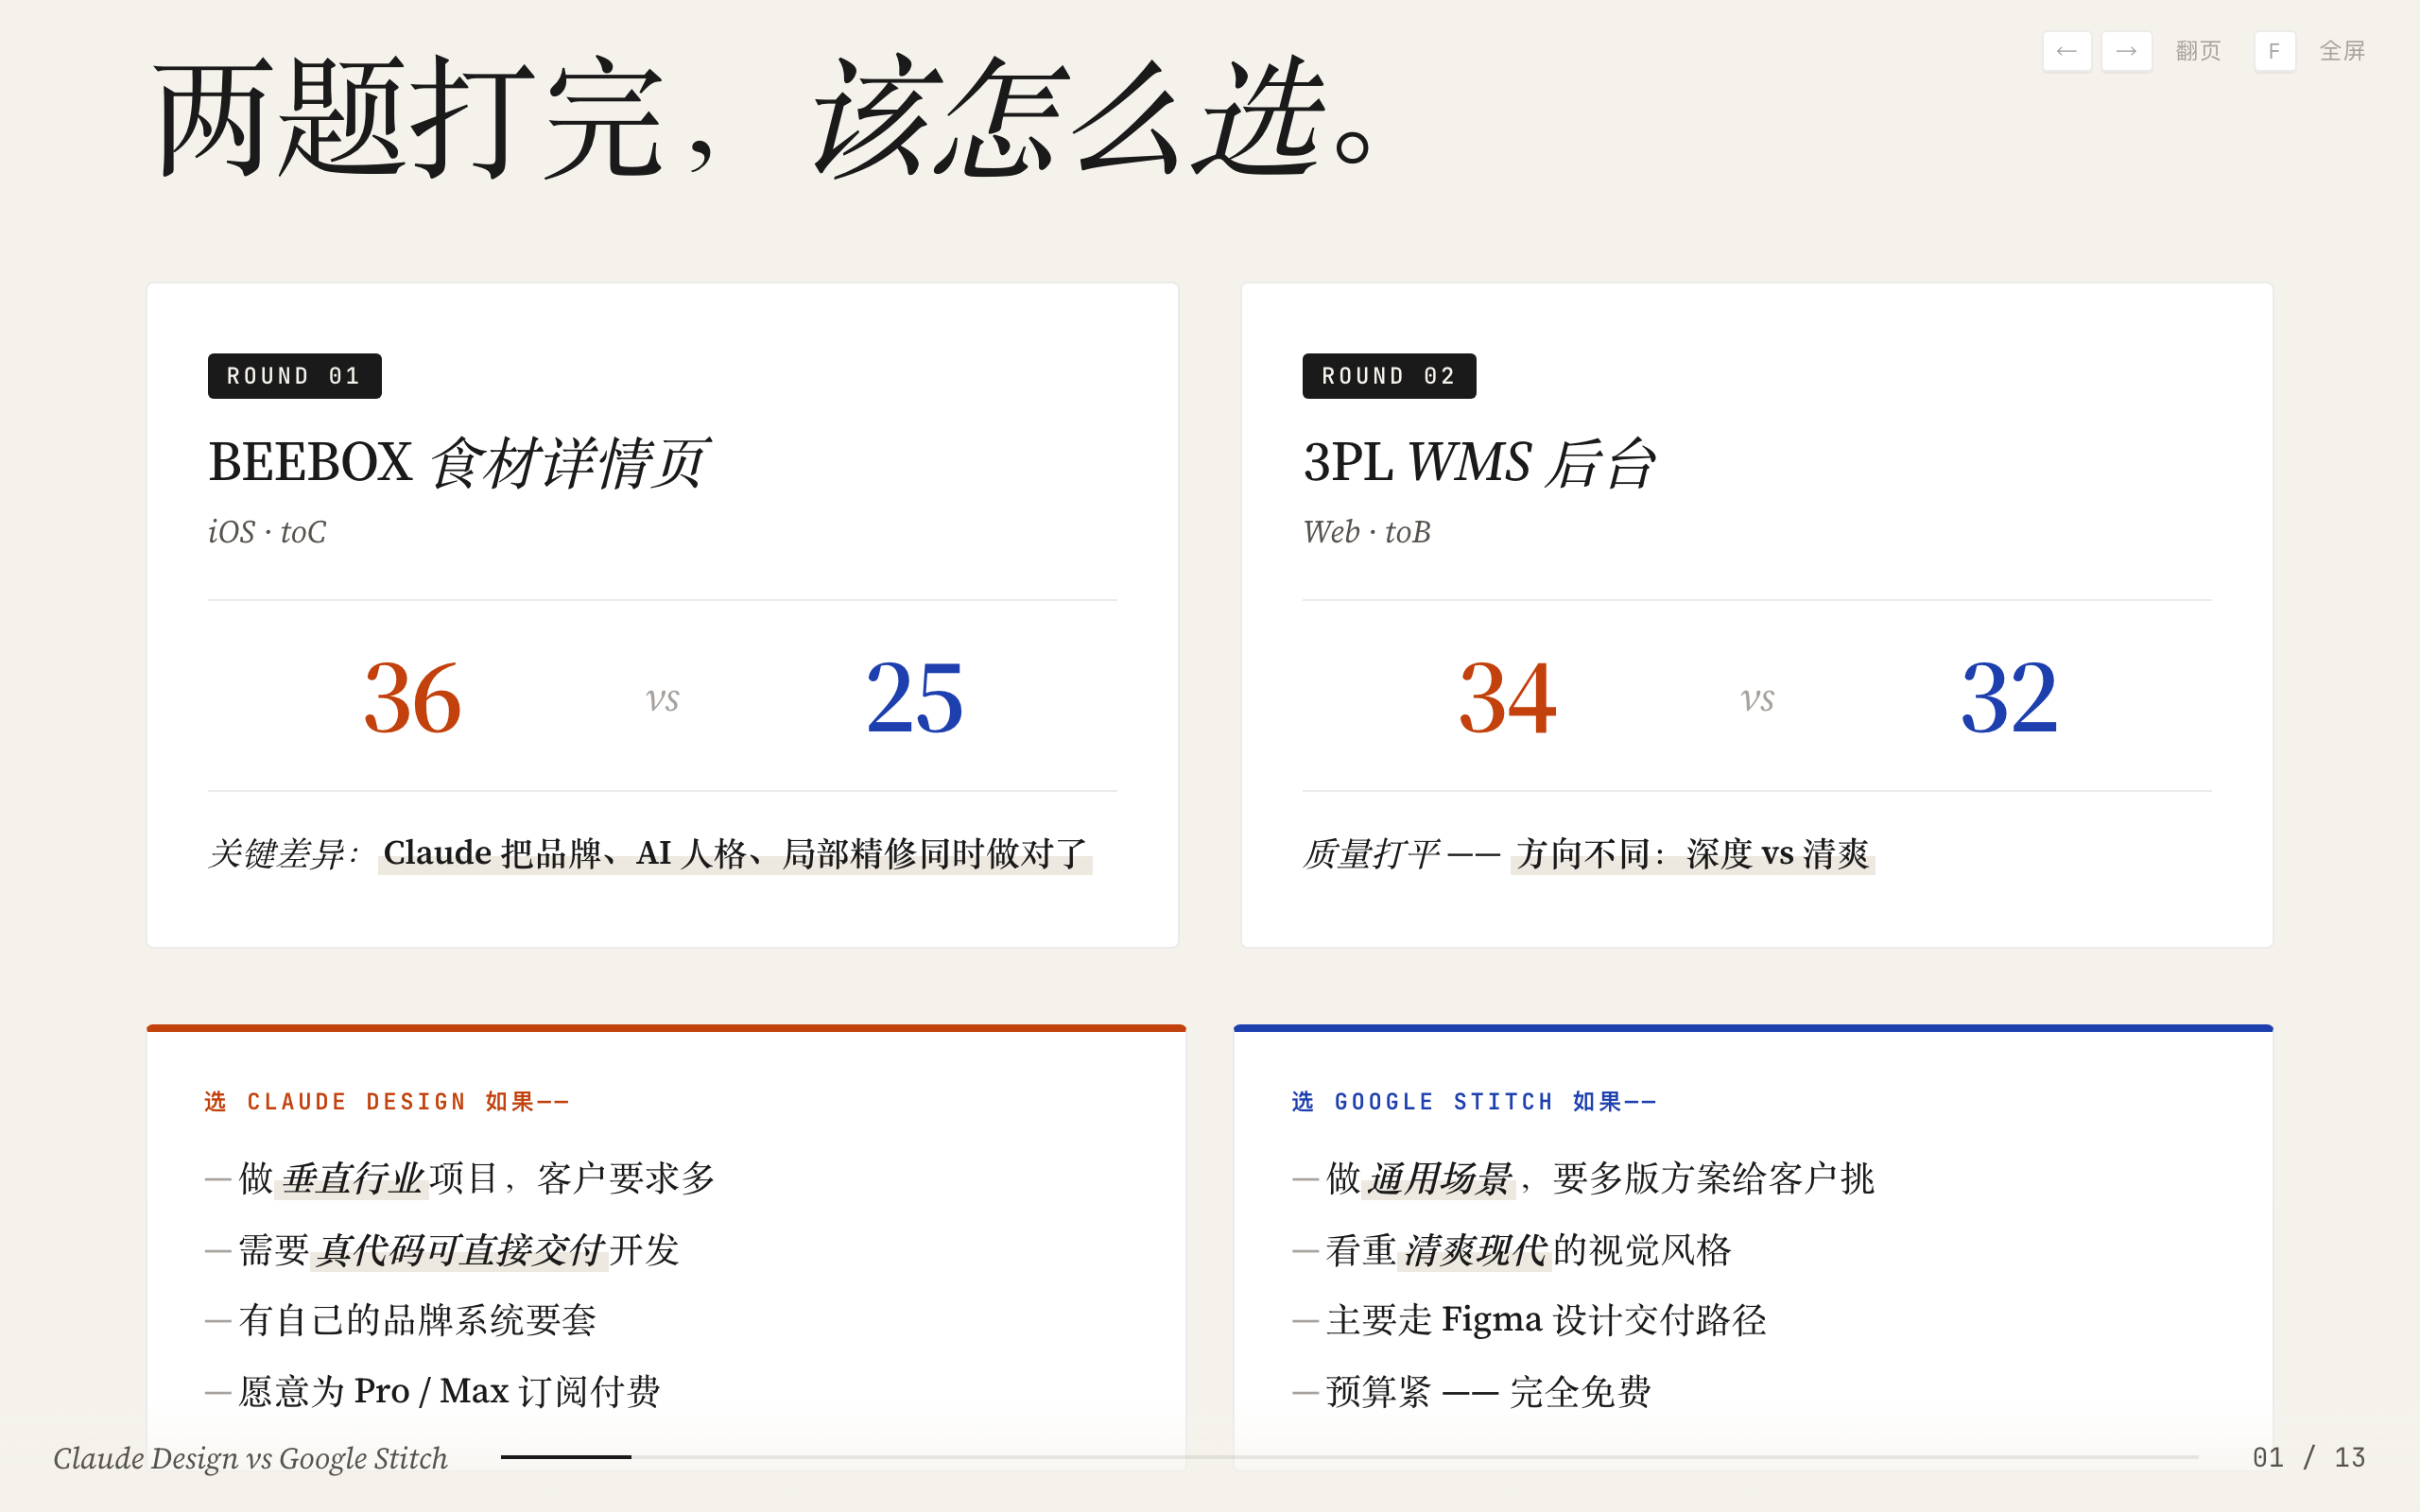2420x1512 pixels.
Task: Click the Web · toB subtitle
Action: [x=1366, y=532]
